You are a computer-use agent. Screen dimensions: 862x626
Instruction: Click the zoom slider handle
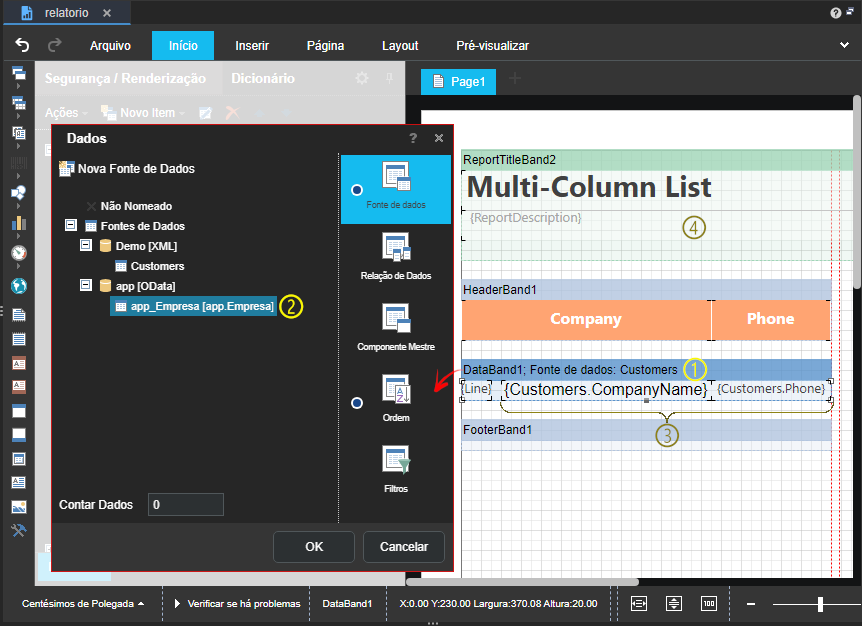[x=820, y=604]
